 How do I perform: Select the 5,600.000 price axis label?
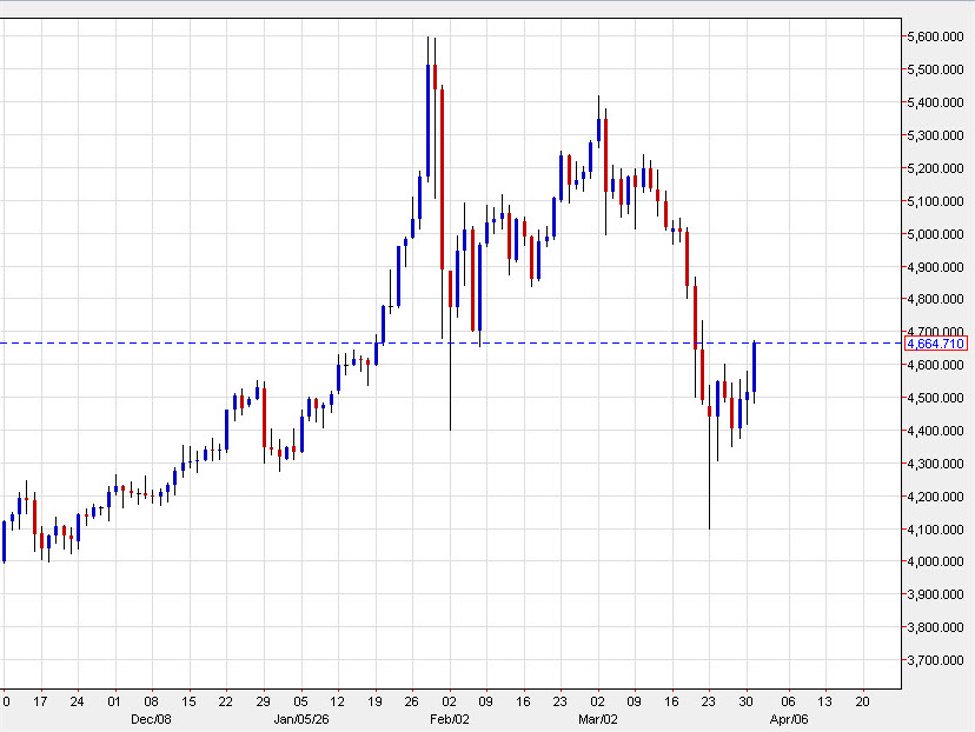tap(935, 37)
